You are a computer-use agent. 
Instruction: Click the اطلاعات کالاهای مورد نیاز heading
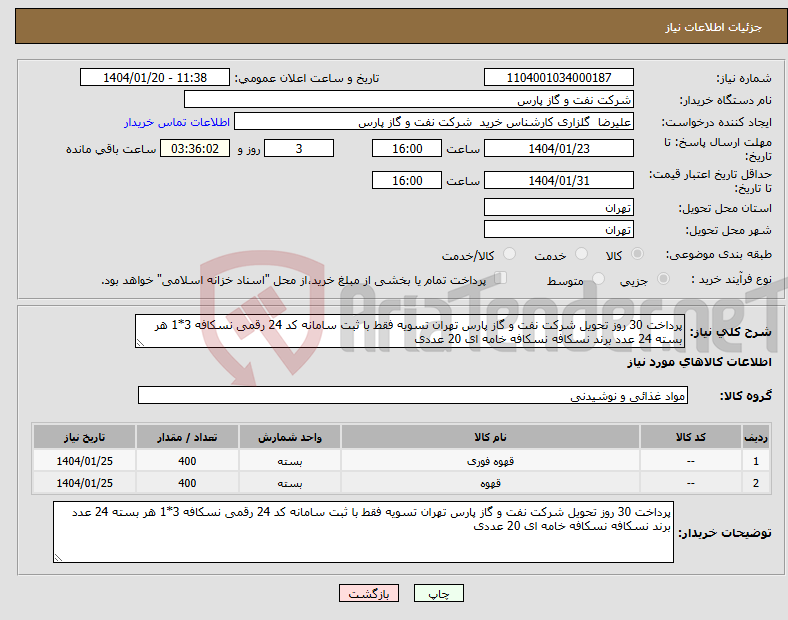coord(699,362)
